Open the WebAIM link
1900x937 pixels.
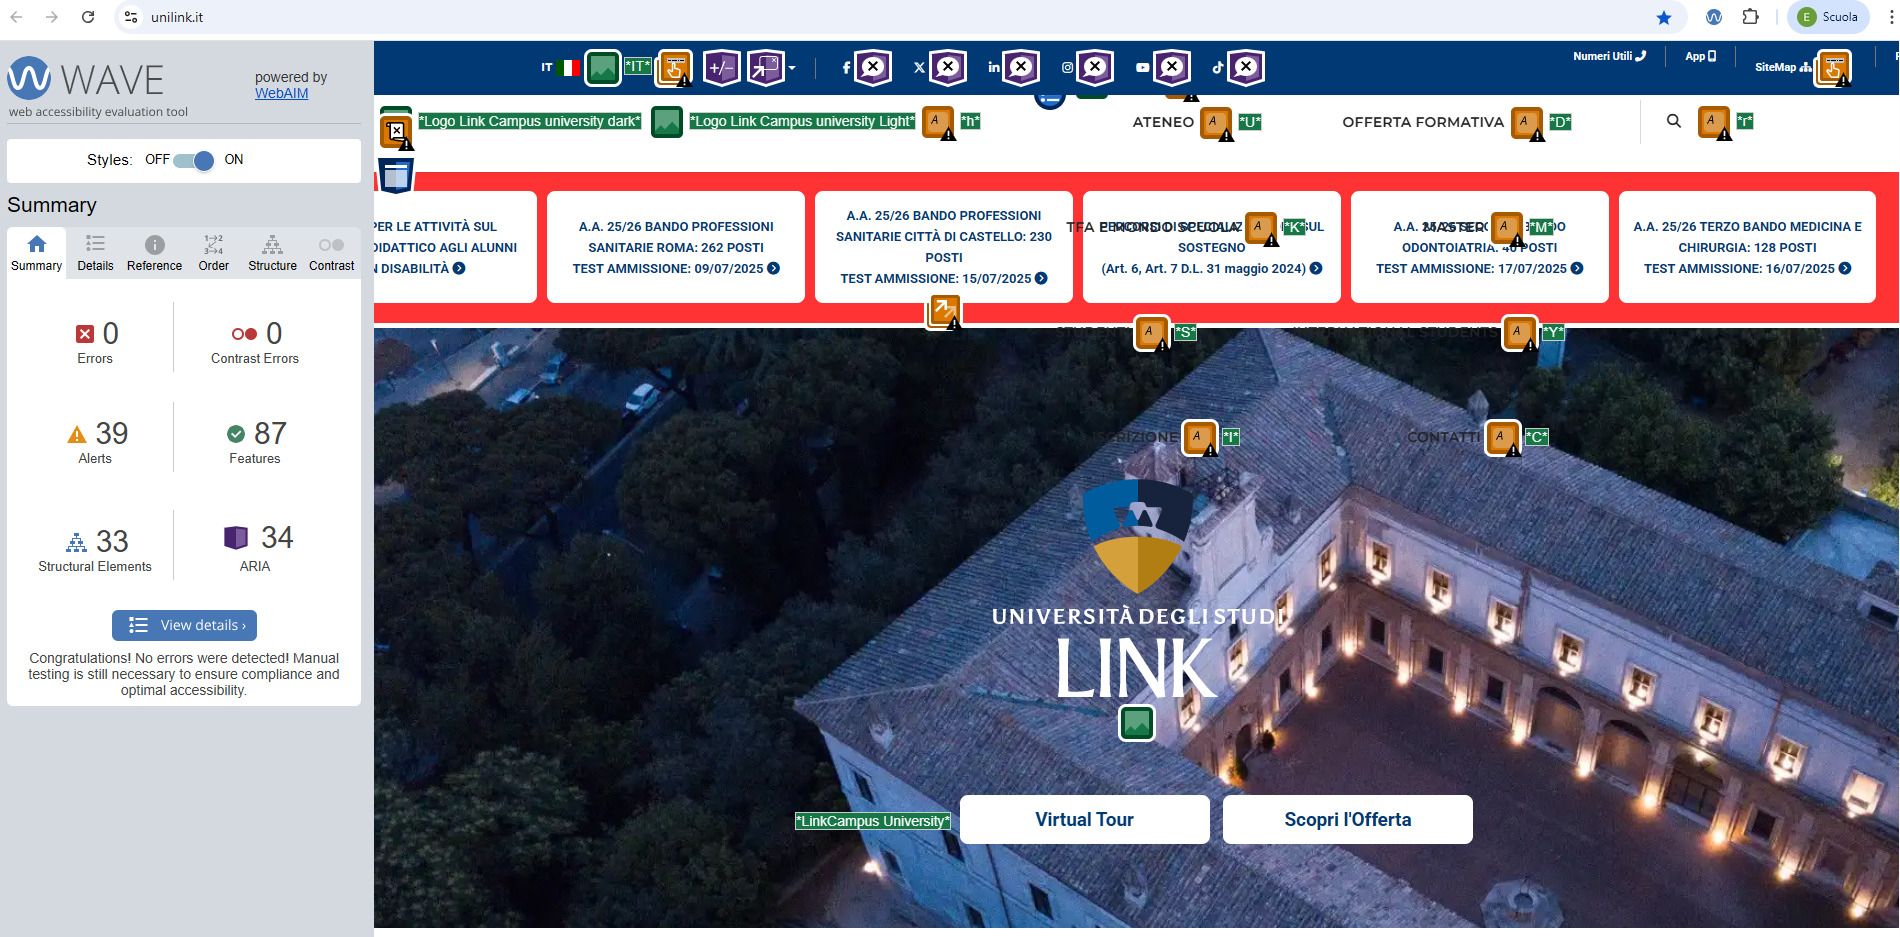coord(281,93)
